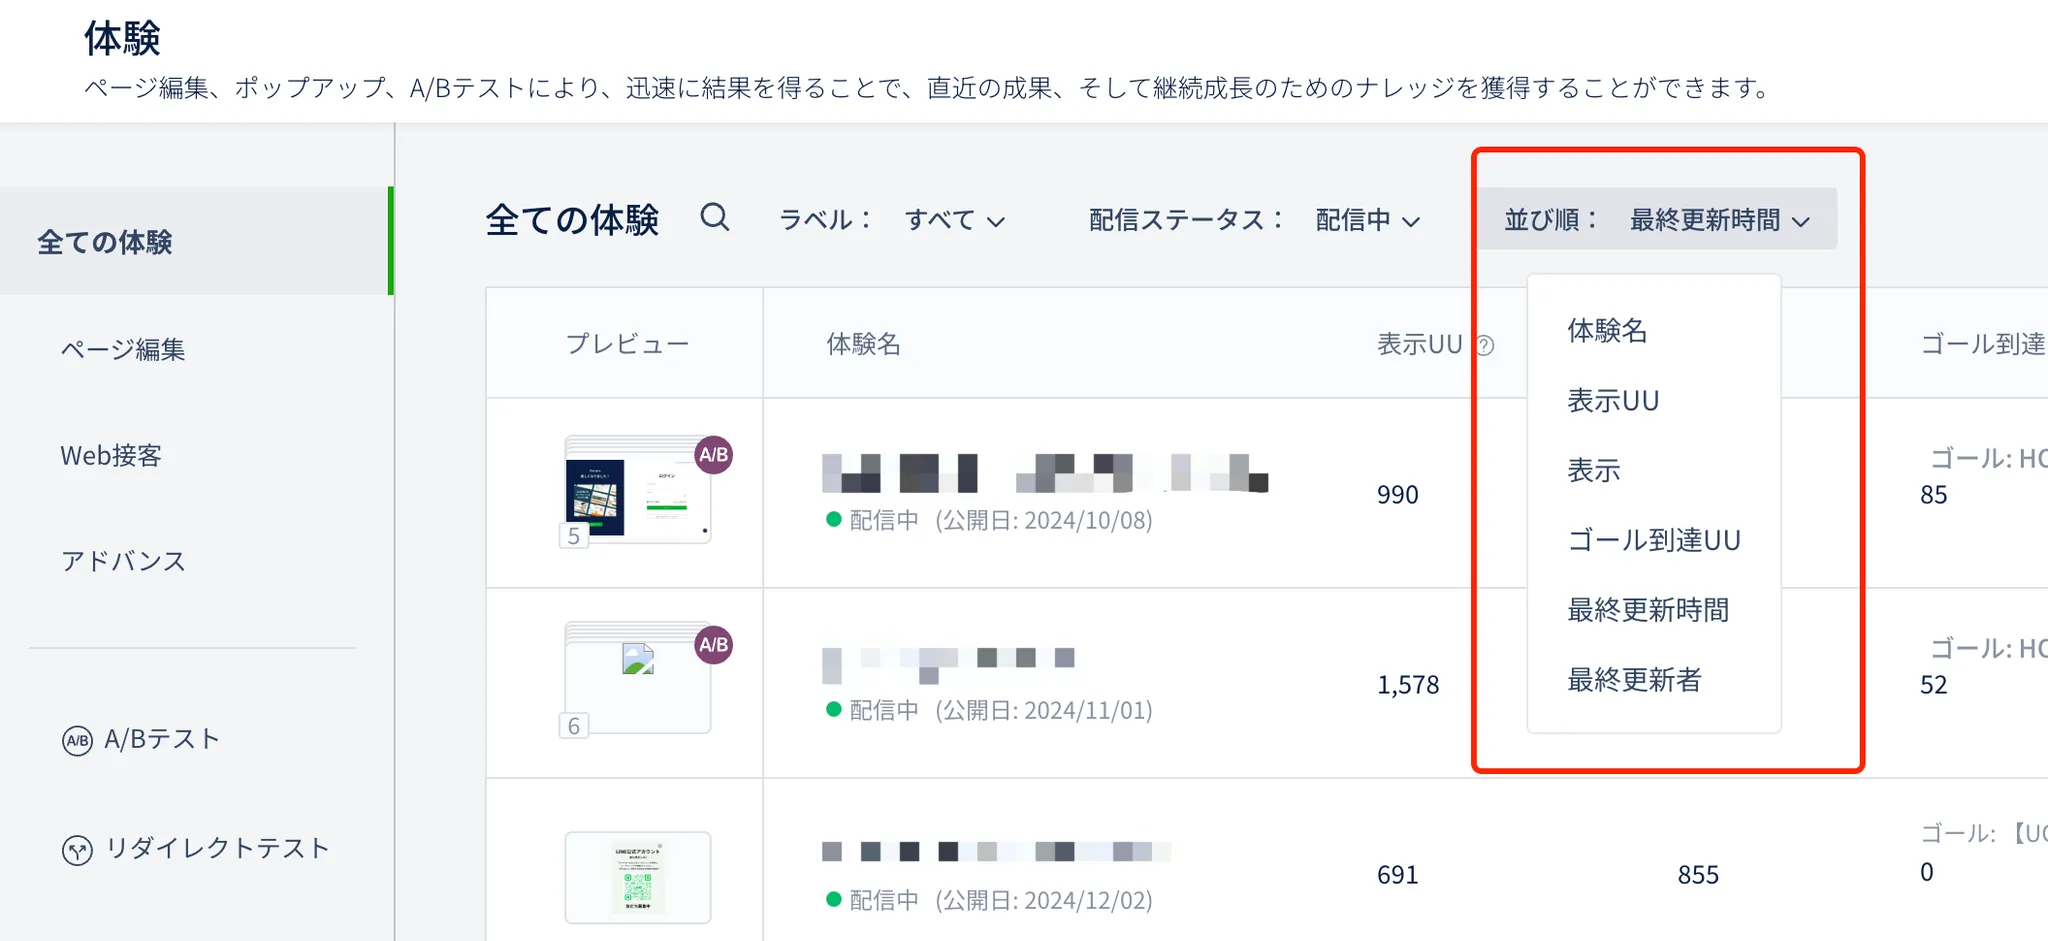Click the A/Bテスト circle icon in sidebar
The height and width of the screenshot is (941, 2048).
77,741
